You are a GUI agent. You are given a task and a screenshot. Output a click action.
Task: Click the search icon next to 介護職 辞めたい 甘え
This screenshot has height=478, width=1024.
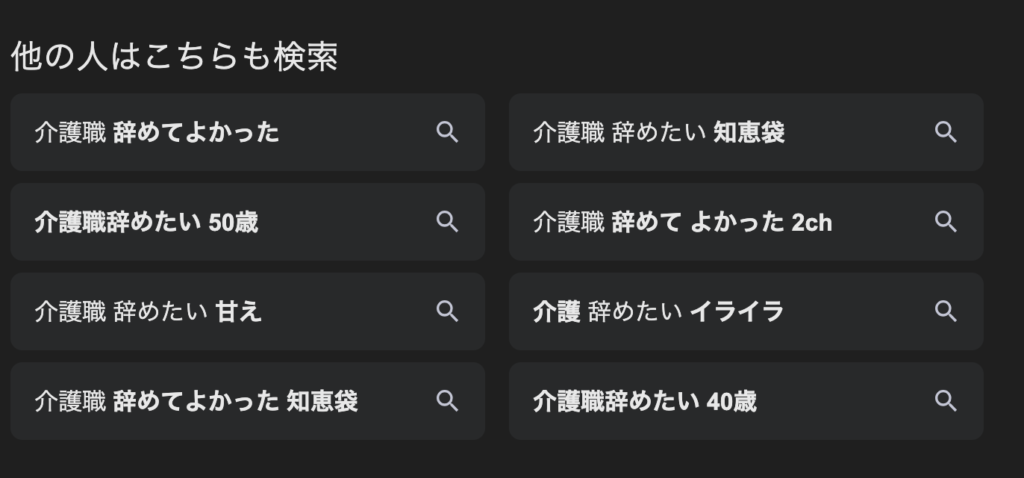tap(447, 311)
